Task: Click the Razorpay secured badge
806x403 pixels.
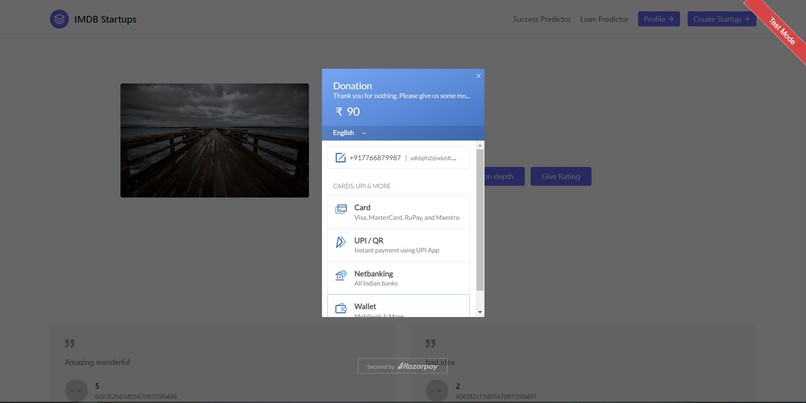Action: (402, 367)
